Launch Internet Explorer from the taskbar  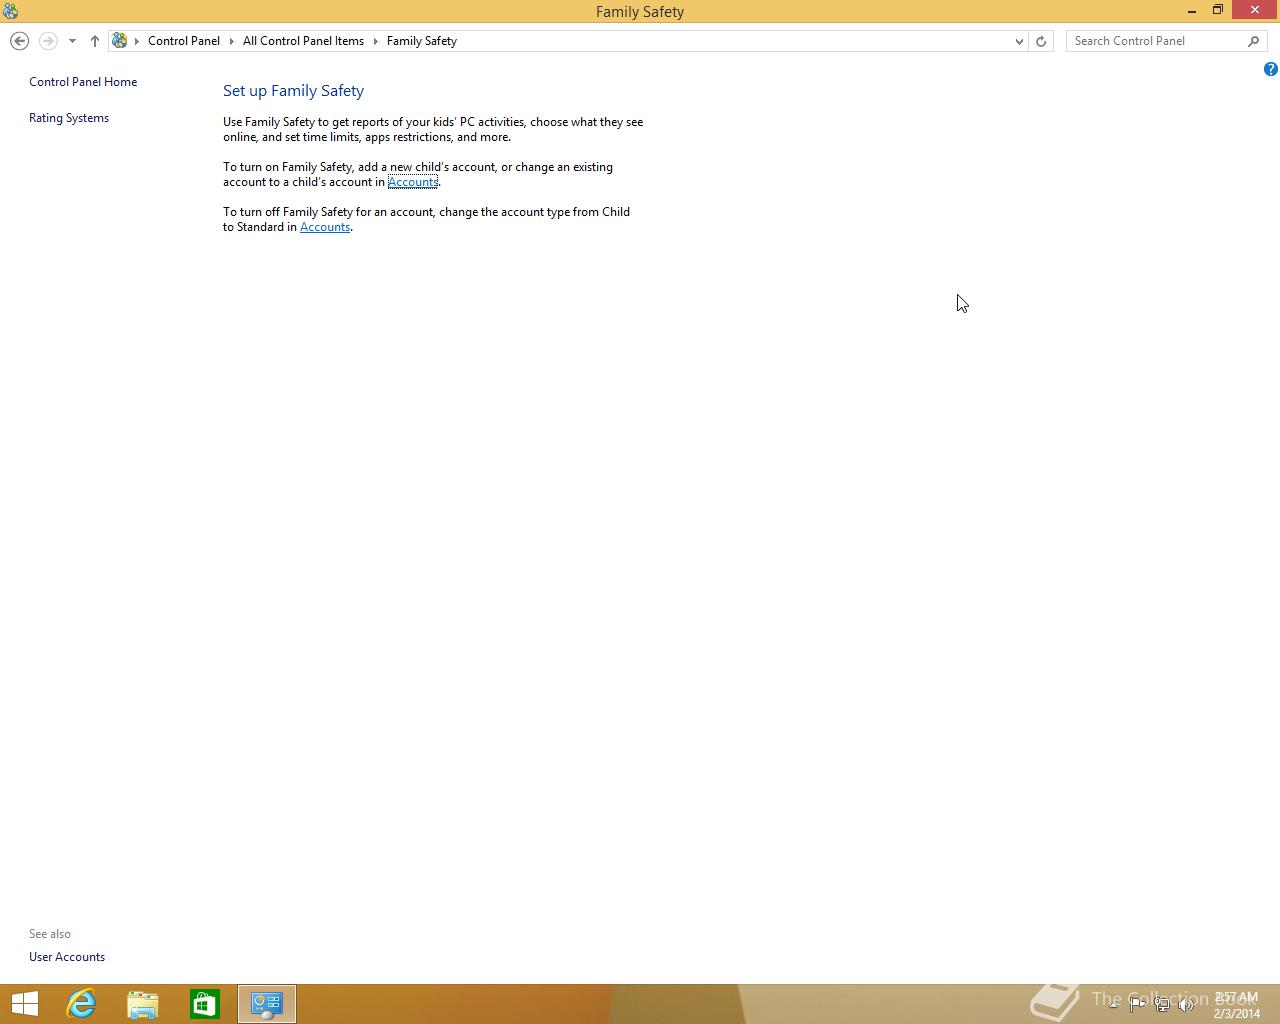click(81, 1004)
